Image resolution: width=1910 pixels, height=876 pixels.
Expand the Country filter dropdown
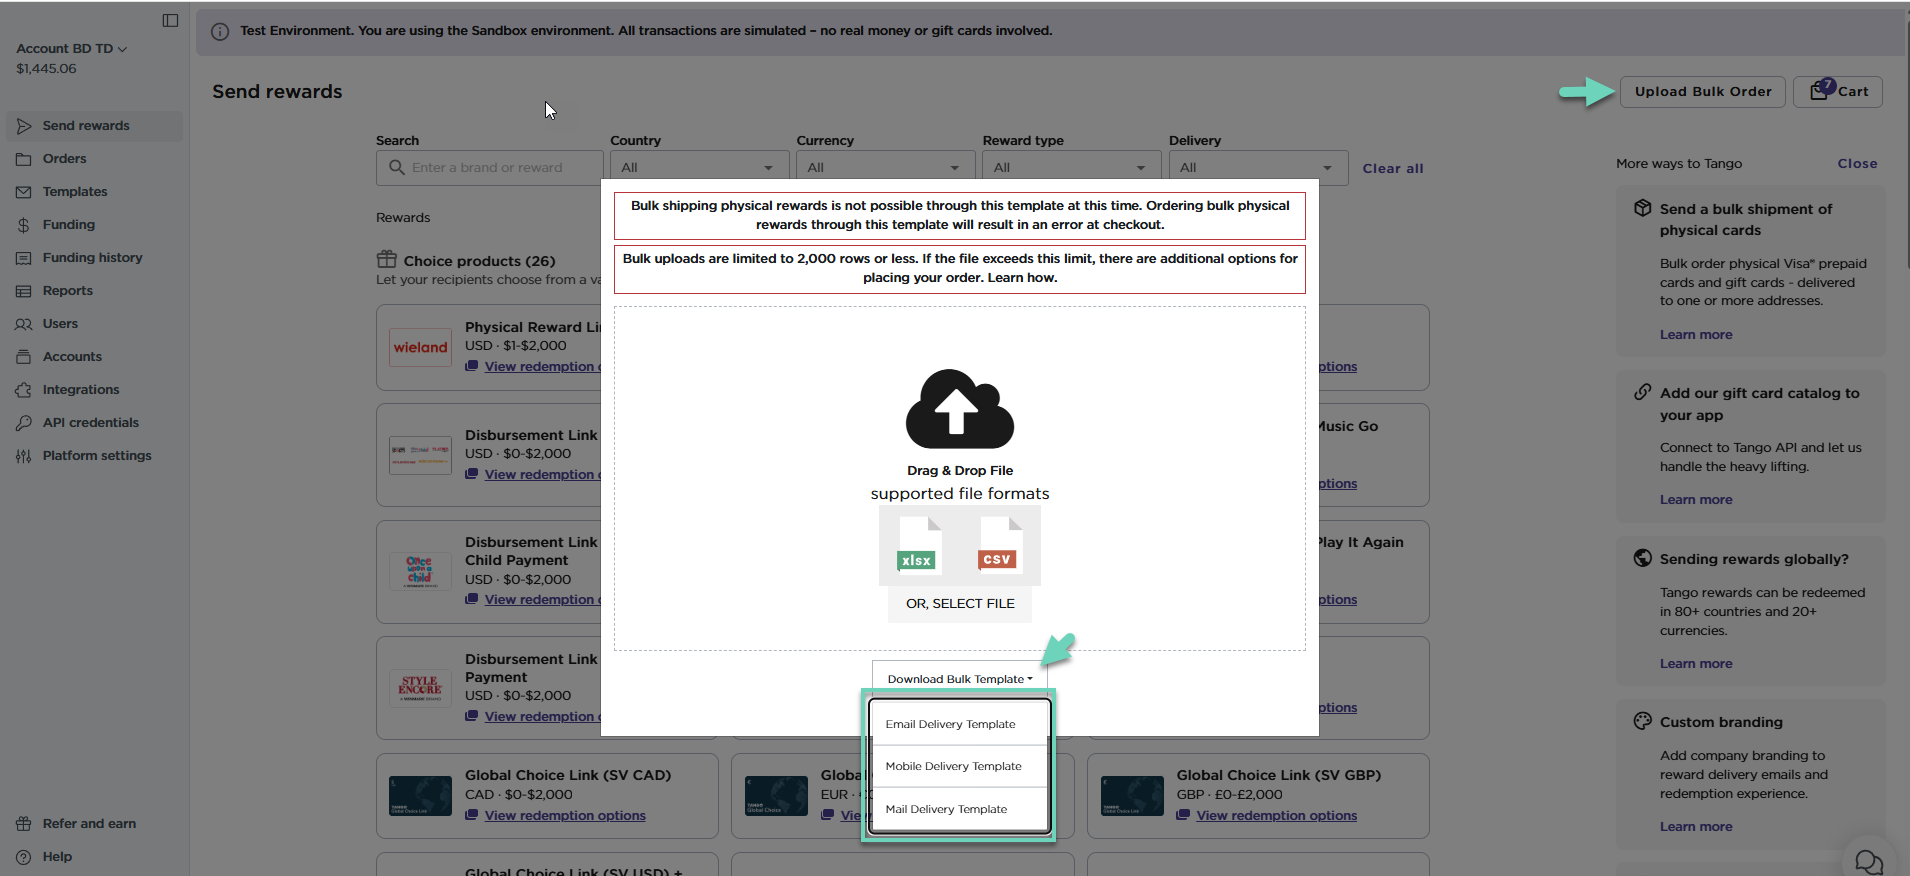point(698,167)
